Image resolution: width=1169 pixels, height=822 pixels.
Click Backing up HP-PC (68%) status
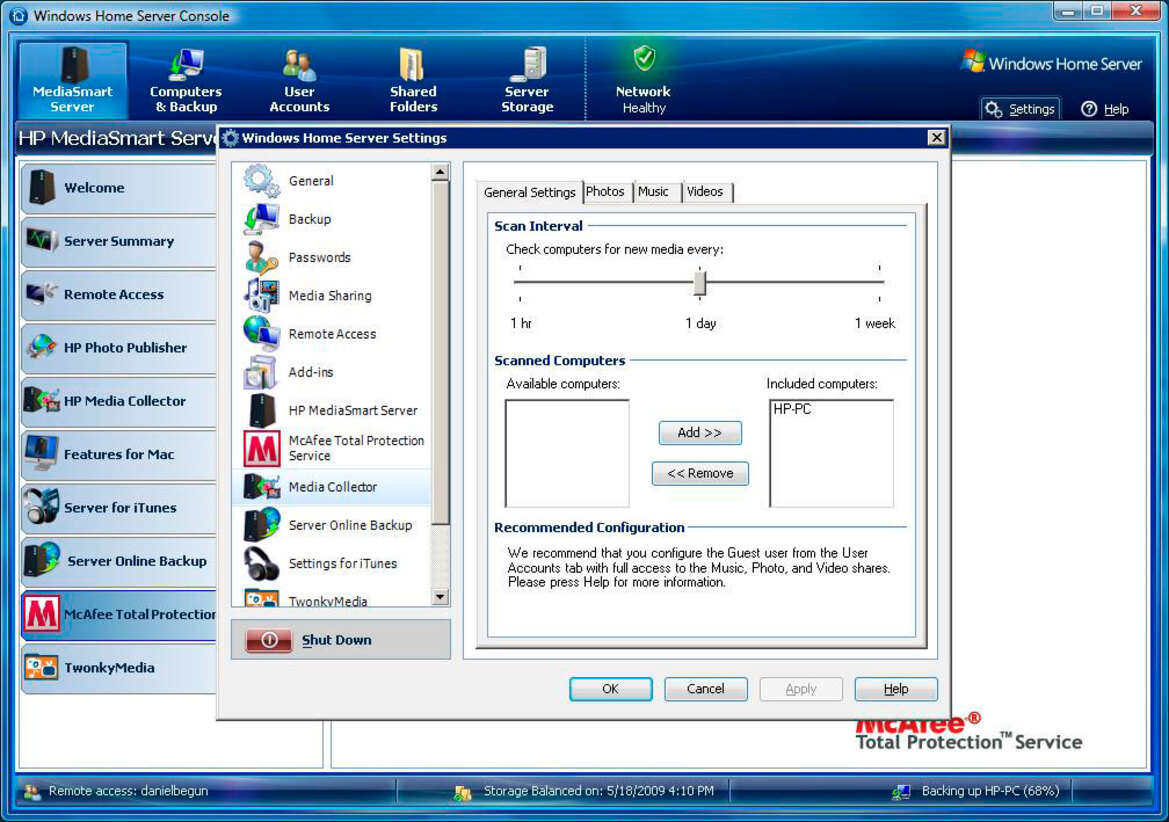[x=990, y=791]
